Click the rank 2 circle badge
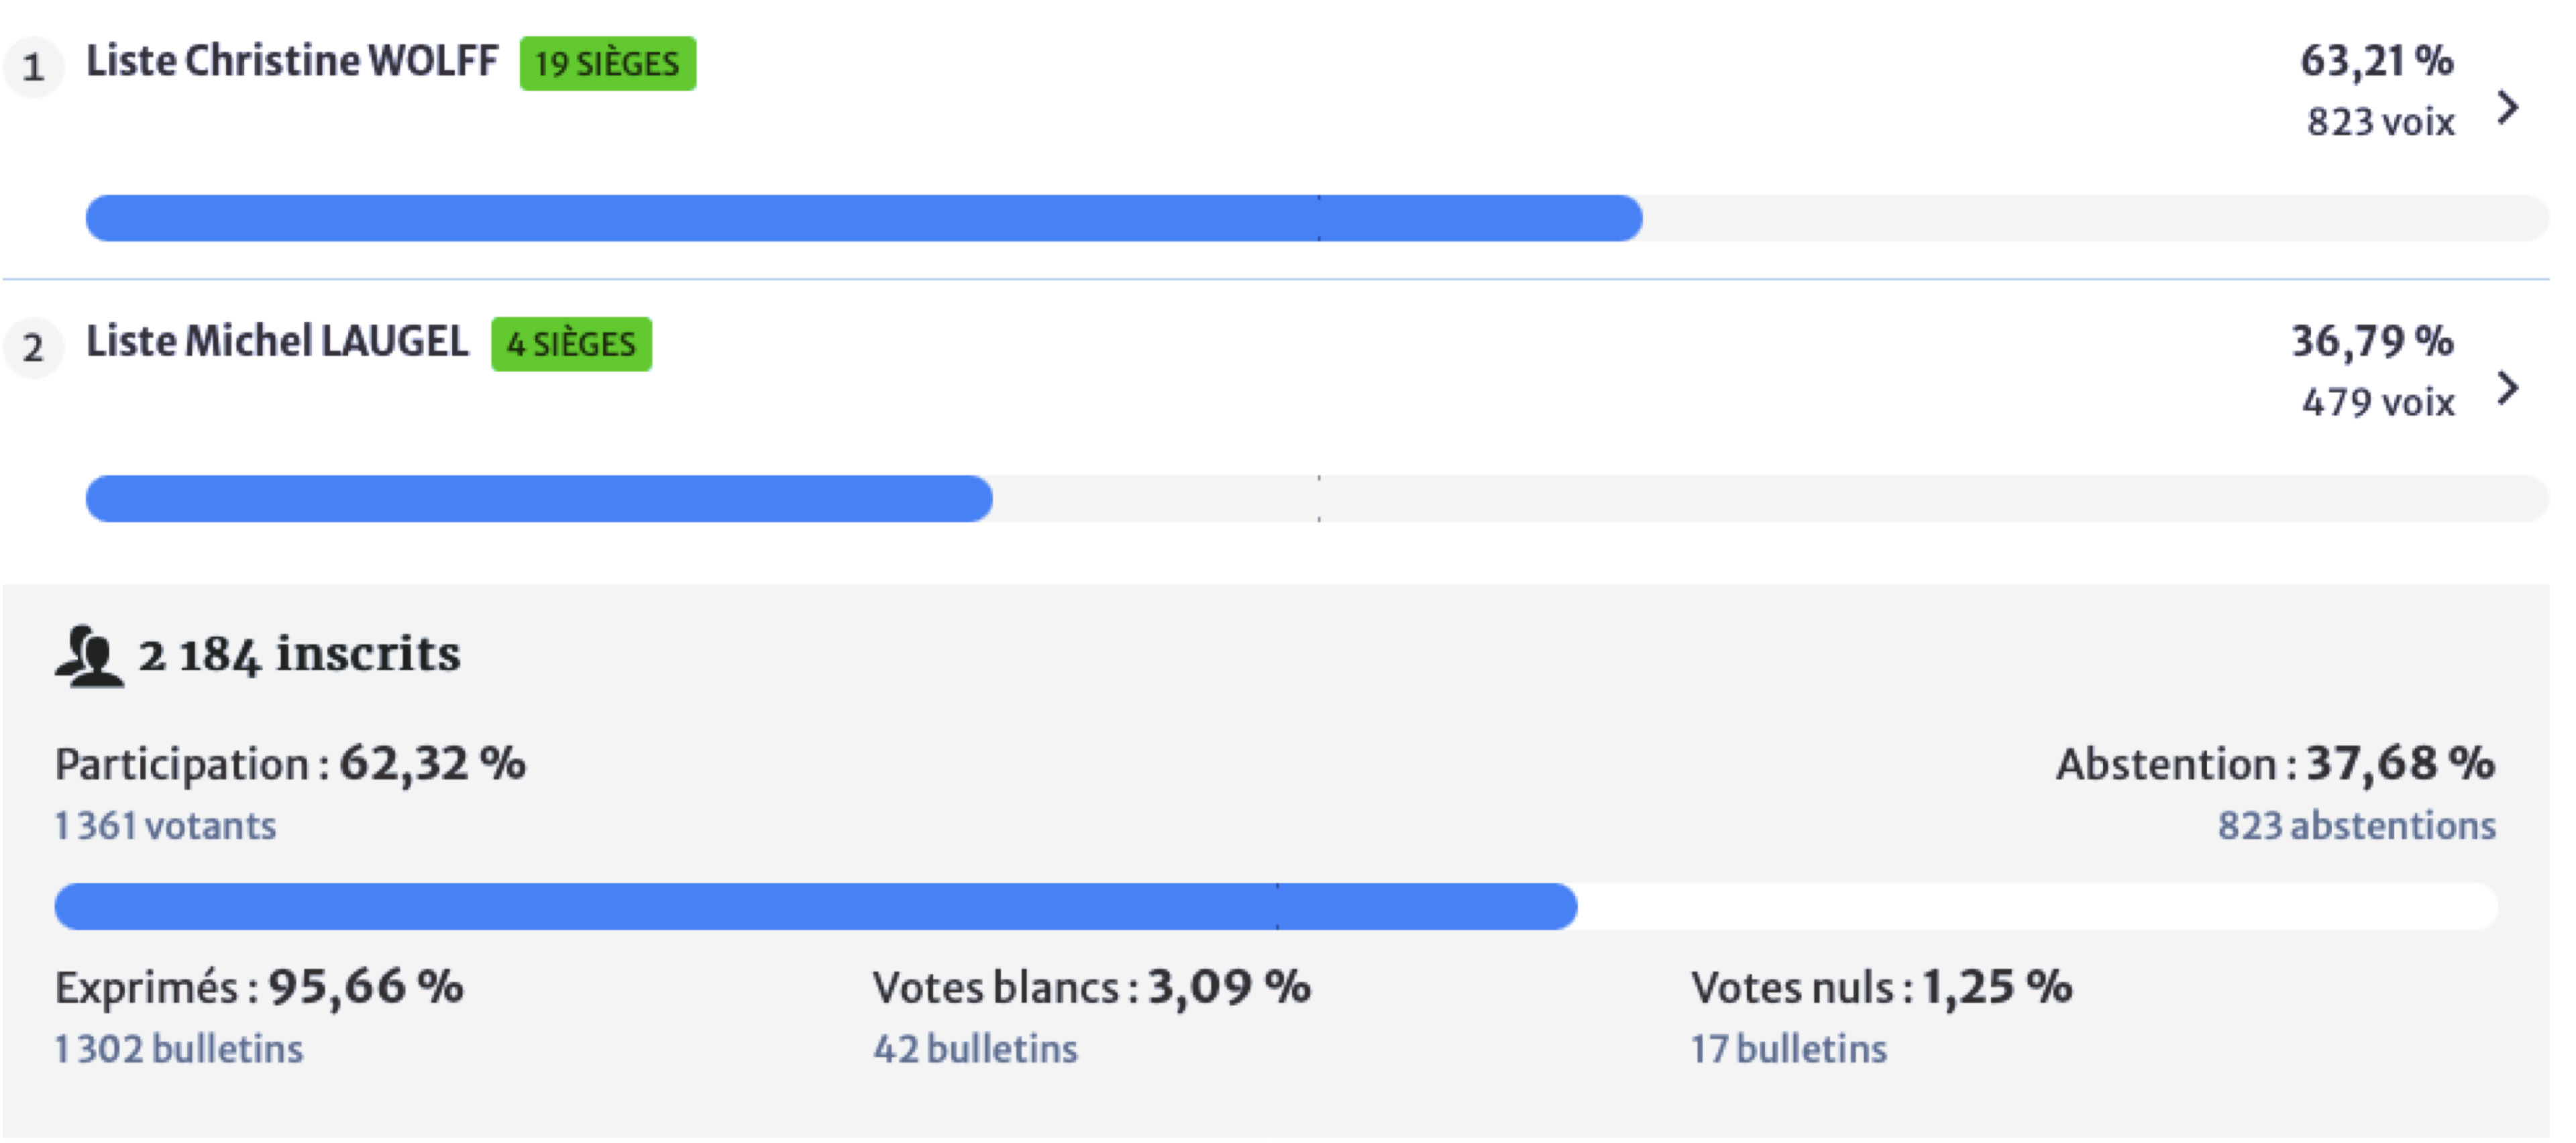The height and width of the screenshot is (1143, 2576). (x=34, y=348)
